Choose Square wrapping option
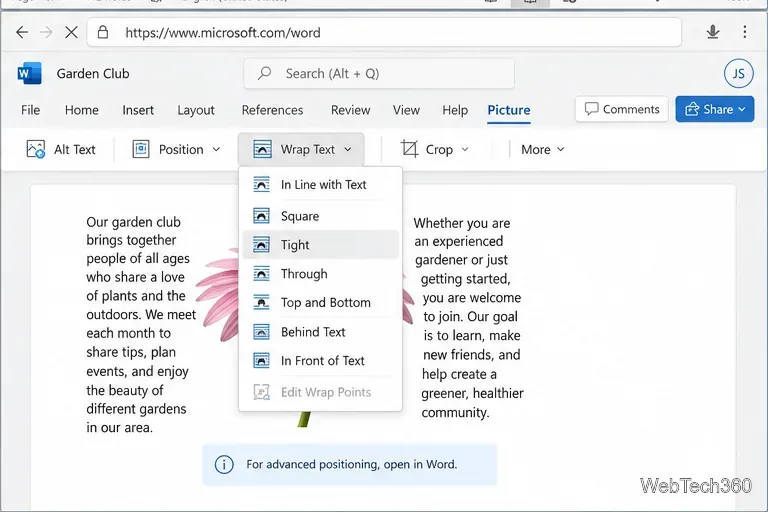Viewport: 768px width, 512px height. (x=321, y=216)
